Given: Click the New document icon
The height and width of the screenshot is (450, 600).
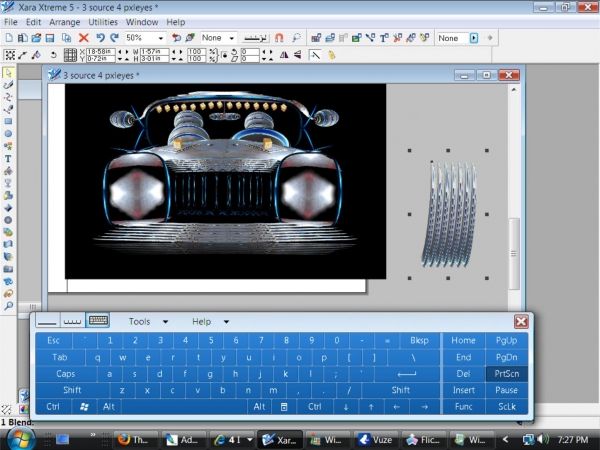Looking at the screenshot, I should 9,38.
